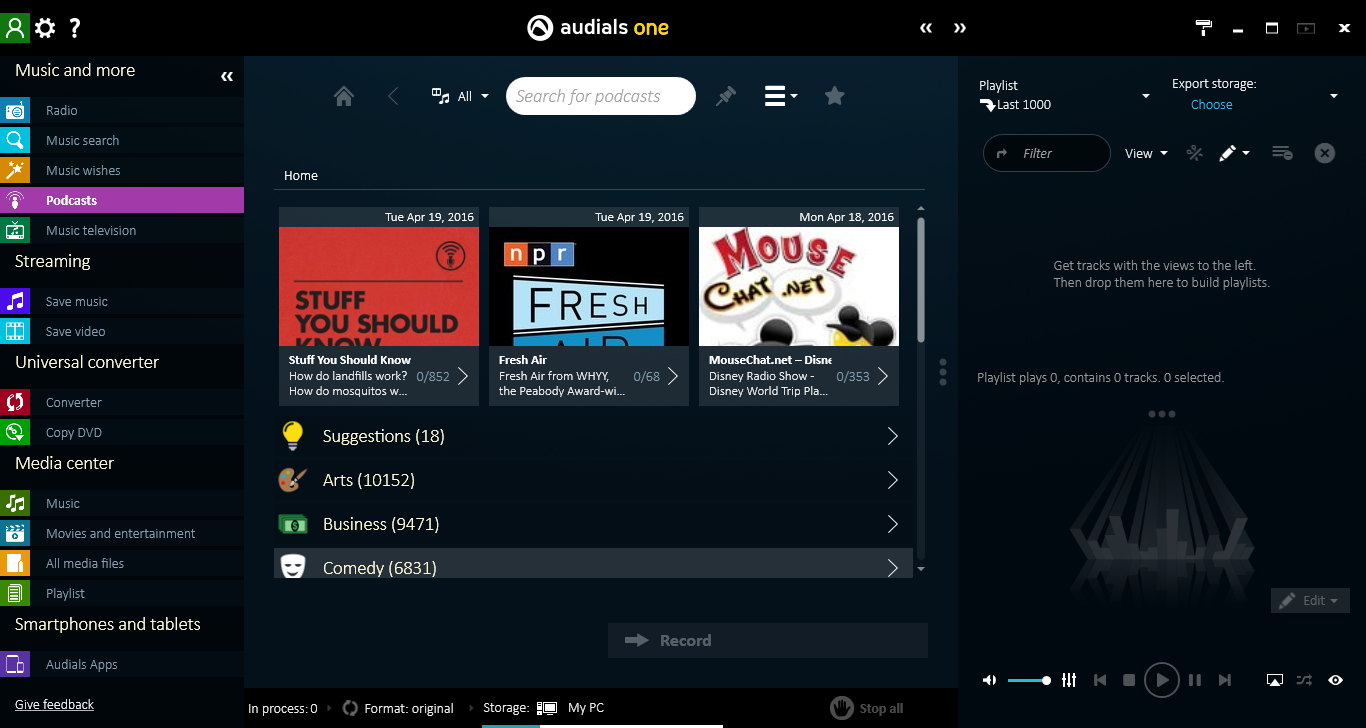This screenshot has width=1366, height=728.
Task: Click the Choose export storage link
Action: [x=1212, y=105]
